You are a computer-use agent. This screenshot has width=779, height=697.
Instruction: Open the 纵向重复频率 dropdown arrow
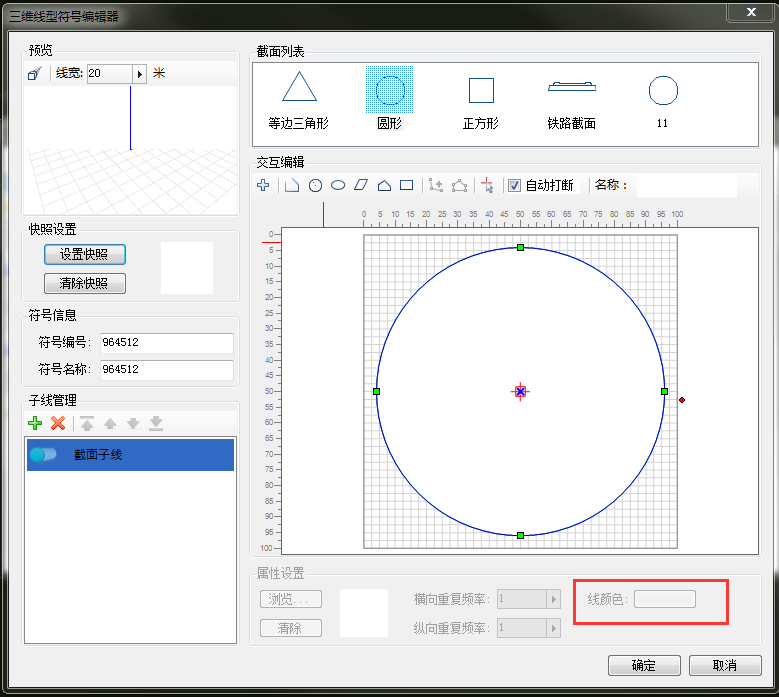click(x=553, y=628)
